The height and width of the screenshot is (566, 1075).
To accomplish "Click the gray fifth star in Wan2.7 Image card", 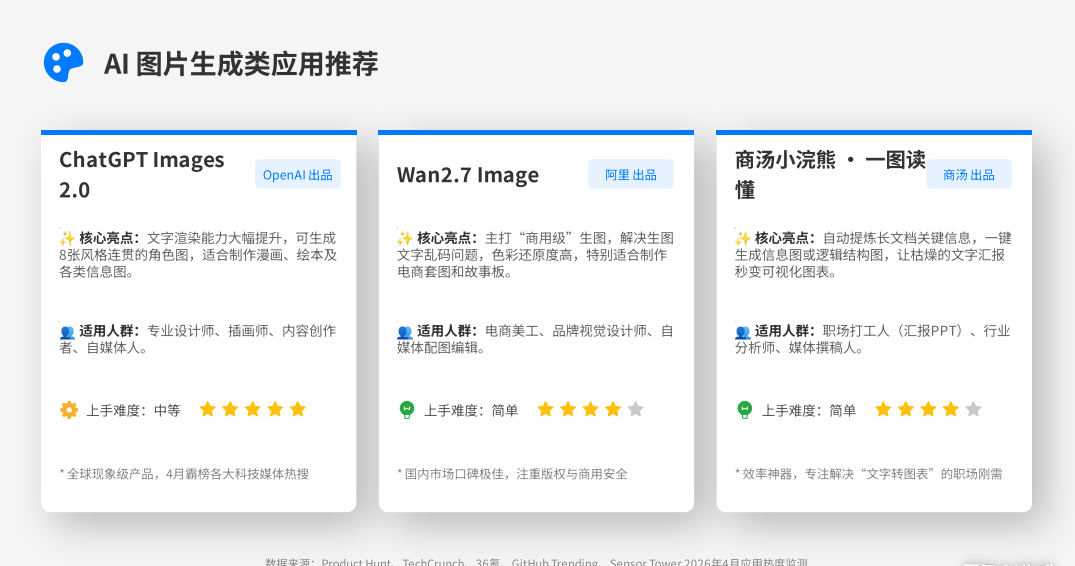I will [636, 409].
